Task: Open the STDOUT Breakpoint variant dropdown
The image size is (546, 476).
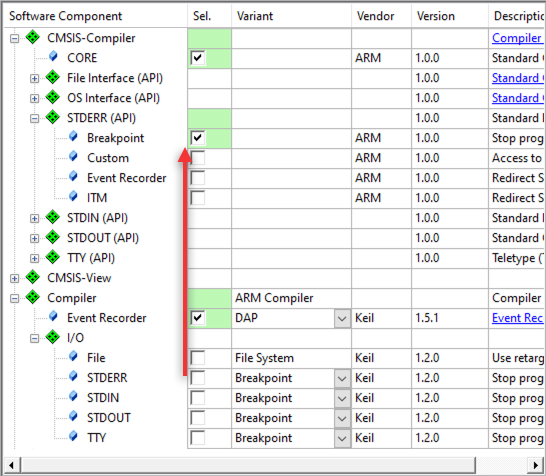Action: click(x=342, y=418)
